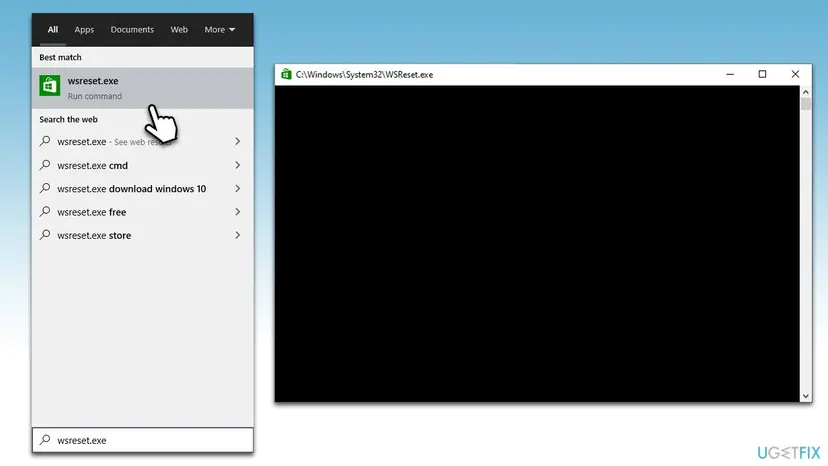Click the scrollbar thumb in WSReset window
Viewport: 828px width, 466px height.
coord(805,104)
